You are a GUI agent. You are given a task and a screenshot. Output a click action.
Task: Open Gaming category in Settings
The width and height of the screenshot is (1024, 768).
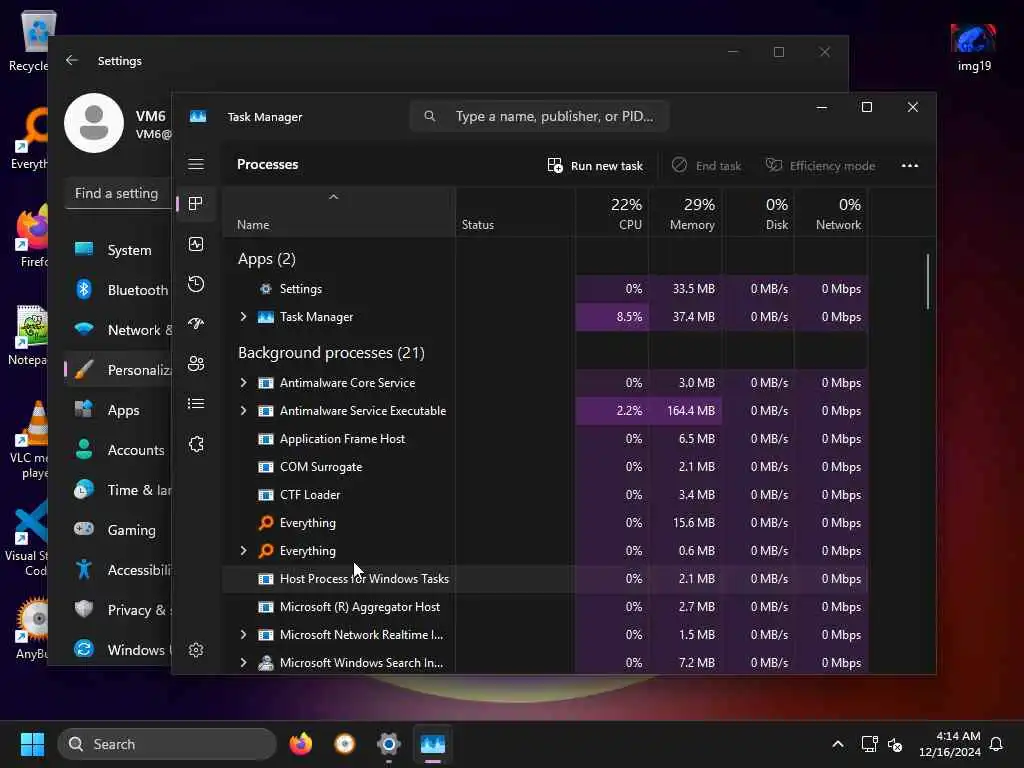(x=118, y=530)
